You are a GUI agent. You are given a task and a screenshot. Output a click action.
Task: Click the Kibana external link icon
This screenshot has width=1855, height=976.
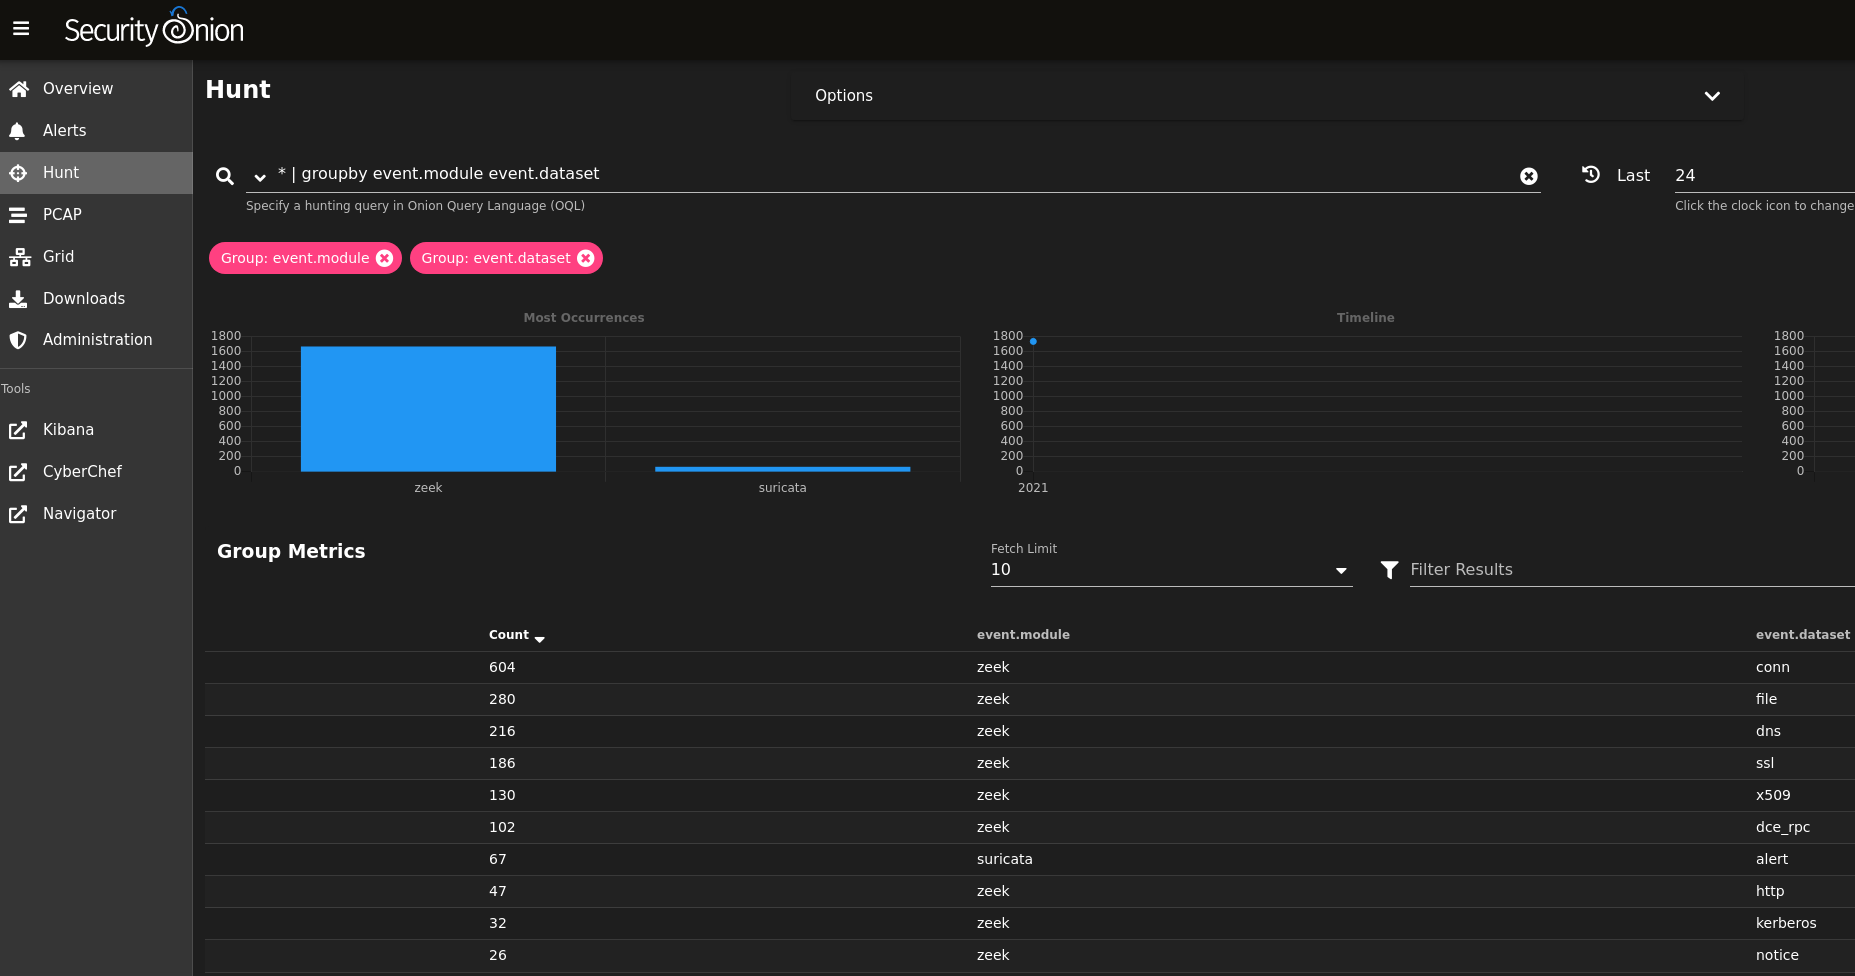tap(18, 430)
